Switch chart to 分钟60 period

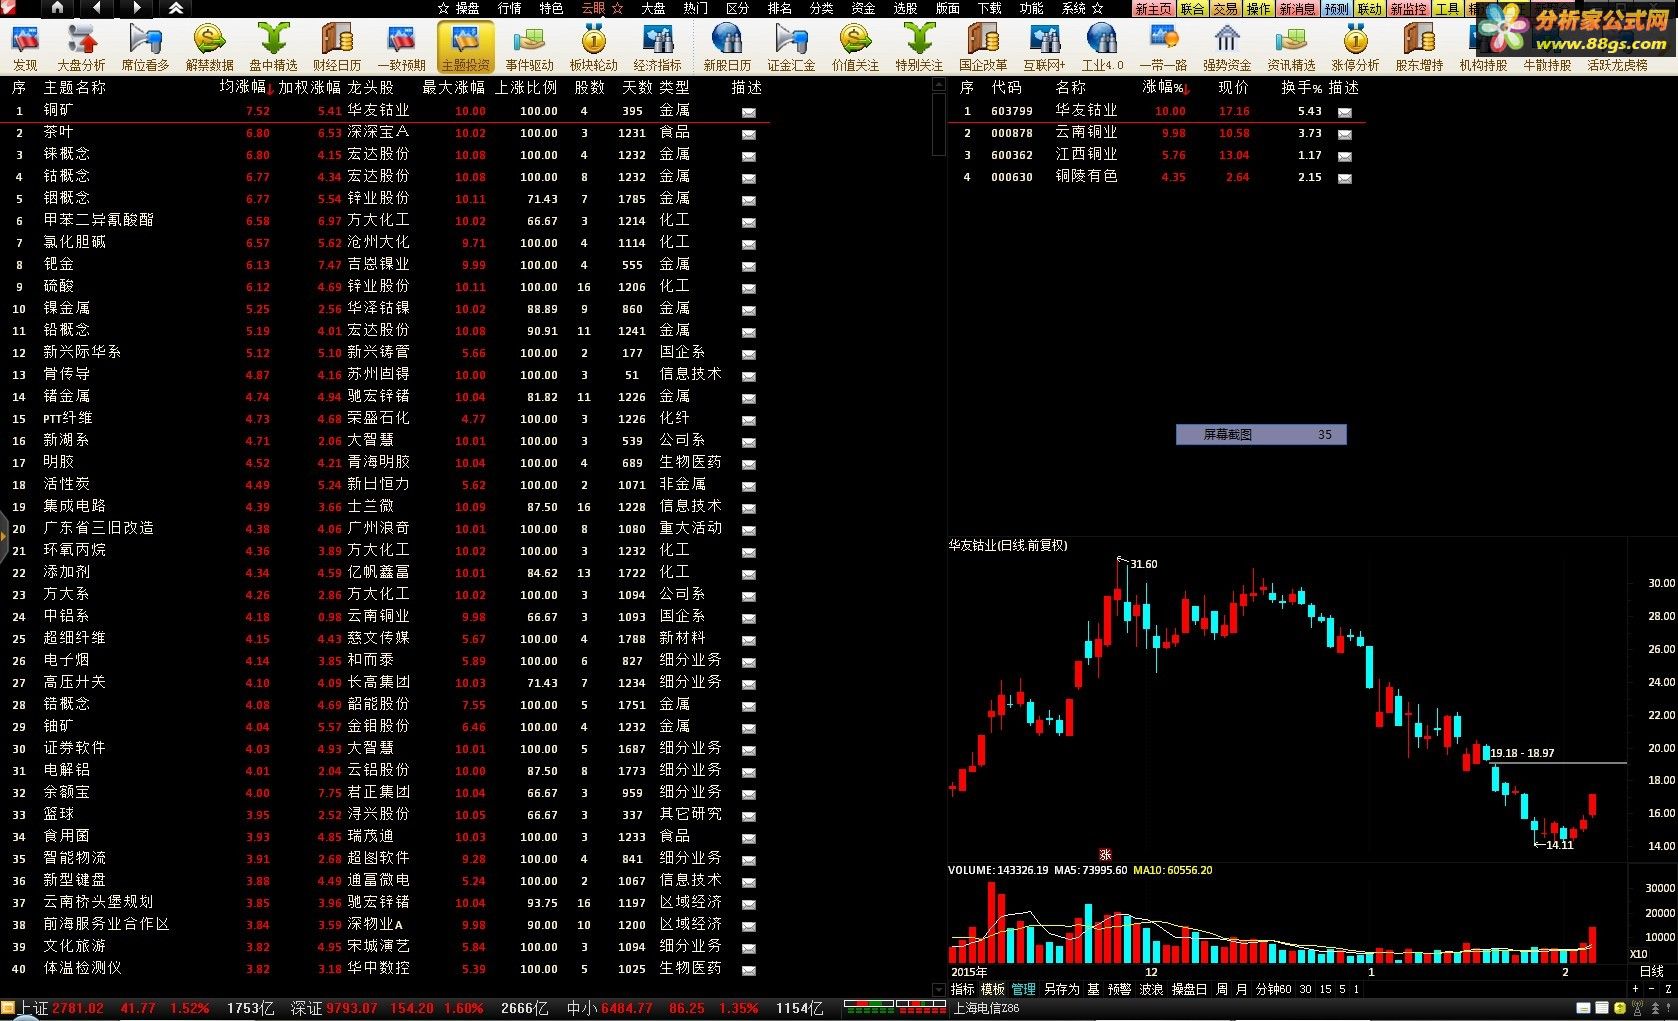tap(1274, 989)
